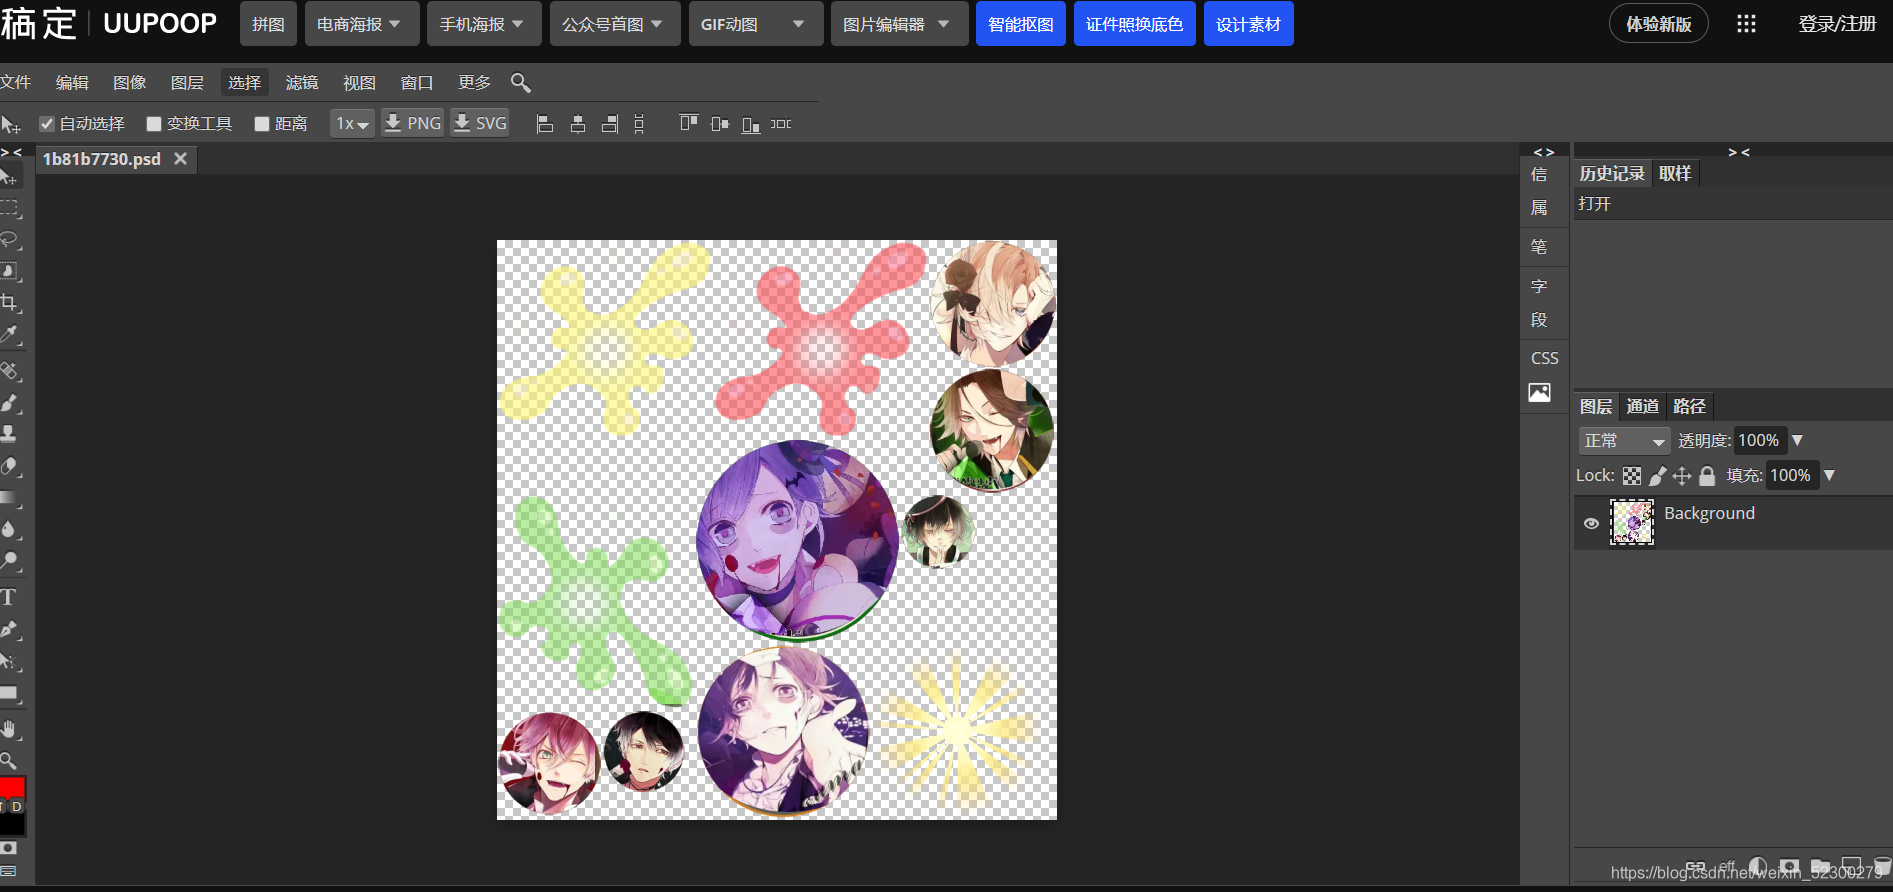The width and height of the screenshot is (1893, 892).
Task: Open the CSS side panel
Action: pos(1544,358)
